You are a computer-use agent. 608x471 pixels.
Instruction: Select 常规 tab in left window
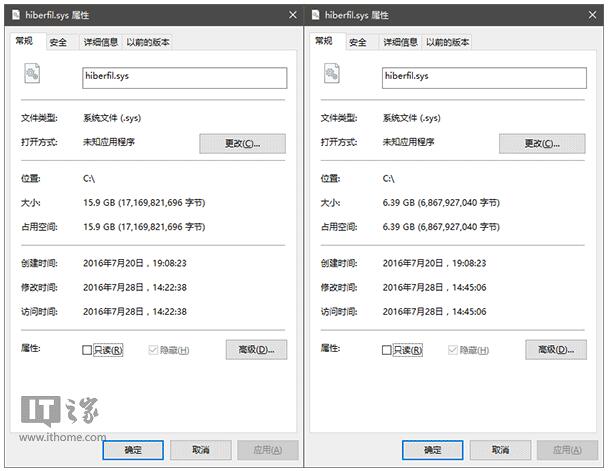point(27,41)
